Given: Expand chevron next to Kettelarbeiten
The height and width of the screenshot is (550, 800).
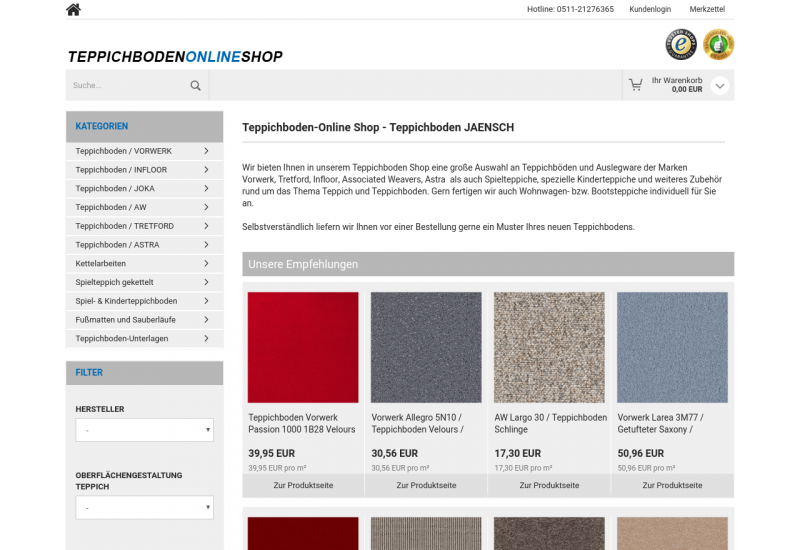Looking at the screenshot, I should point(206,263).
